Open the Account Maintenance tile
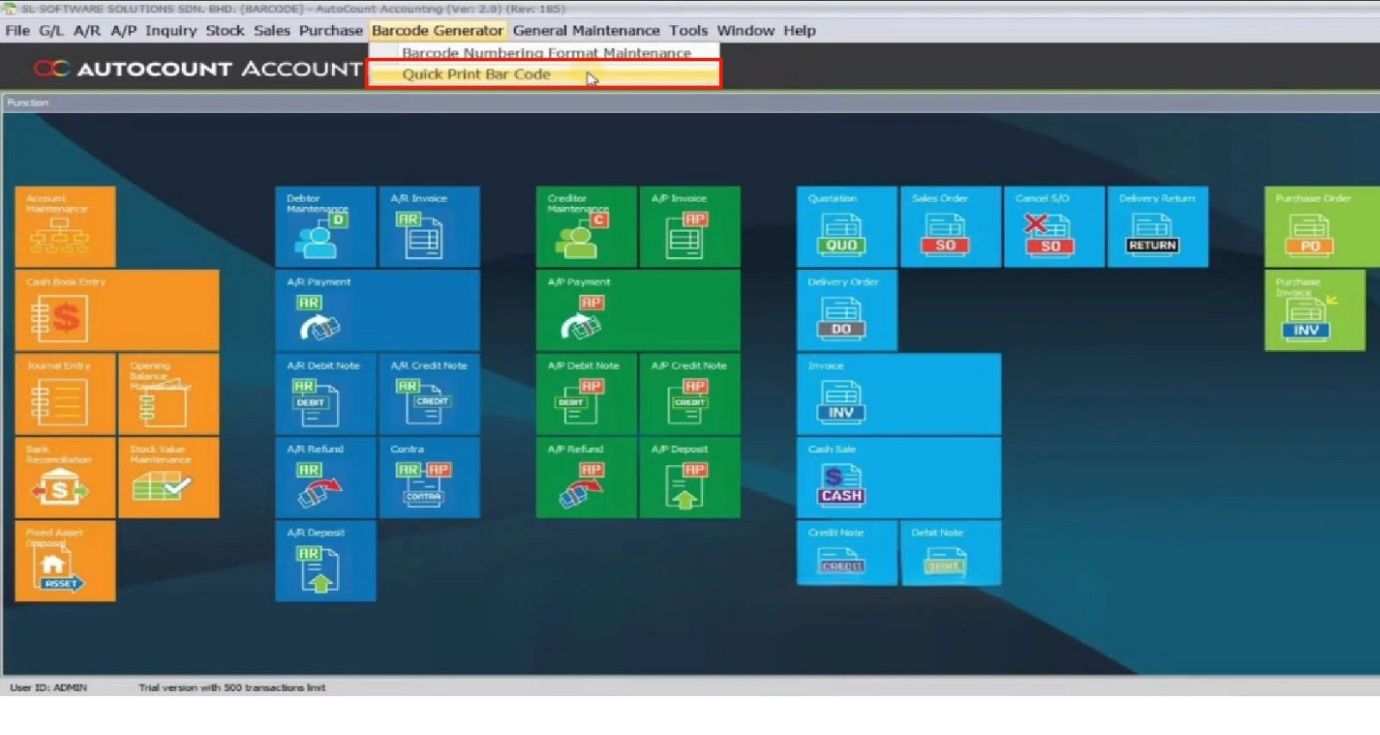Image resolution: width=1380 pixels, height=735 pixels. pos(65,227)
